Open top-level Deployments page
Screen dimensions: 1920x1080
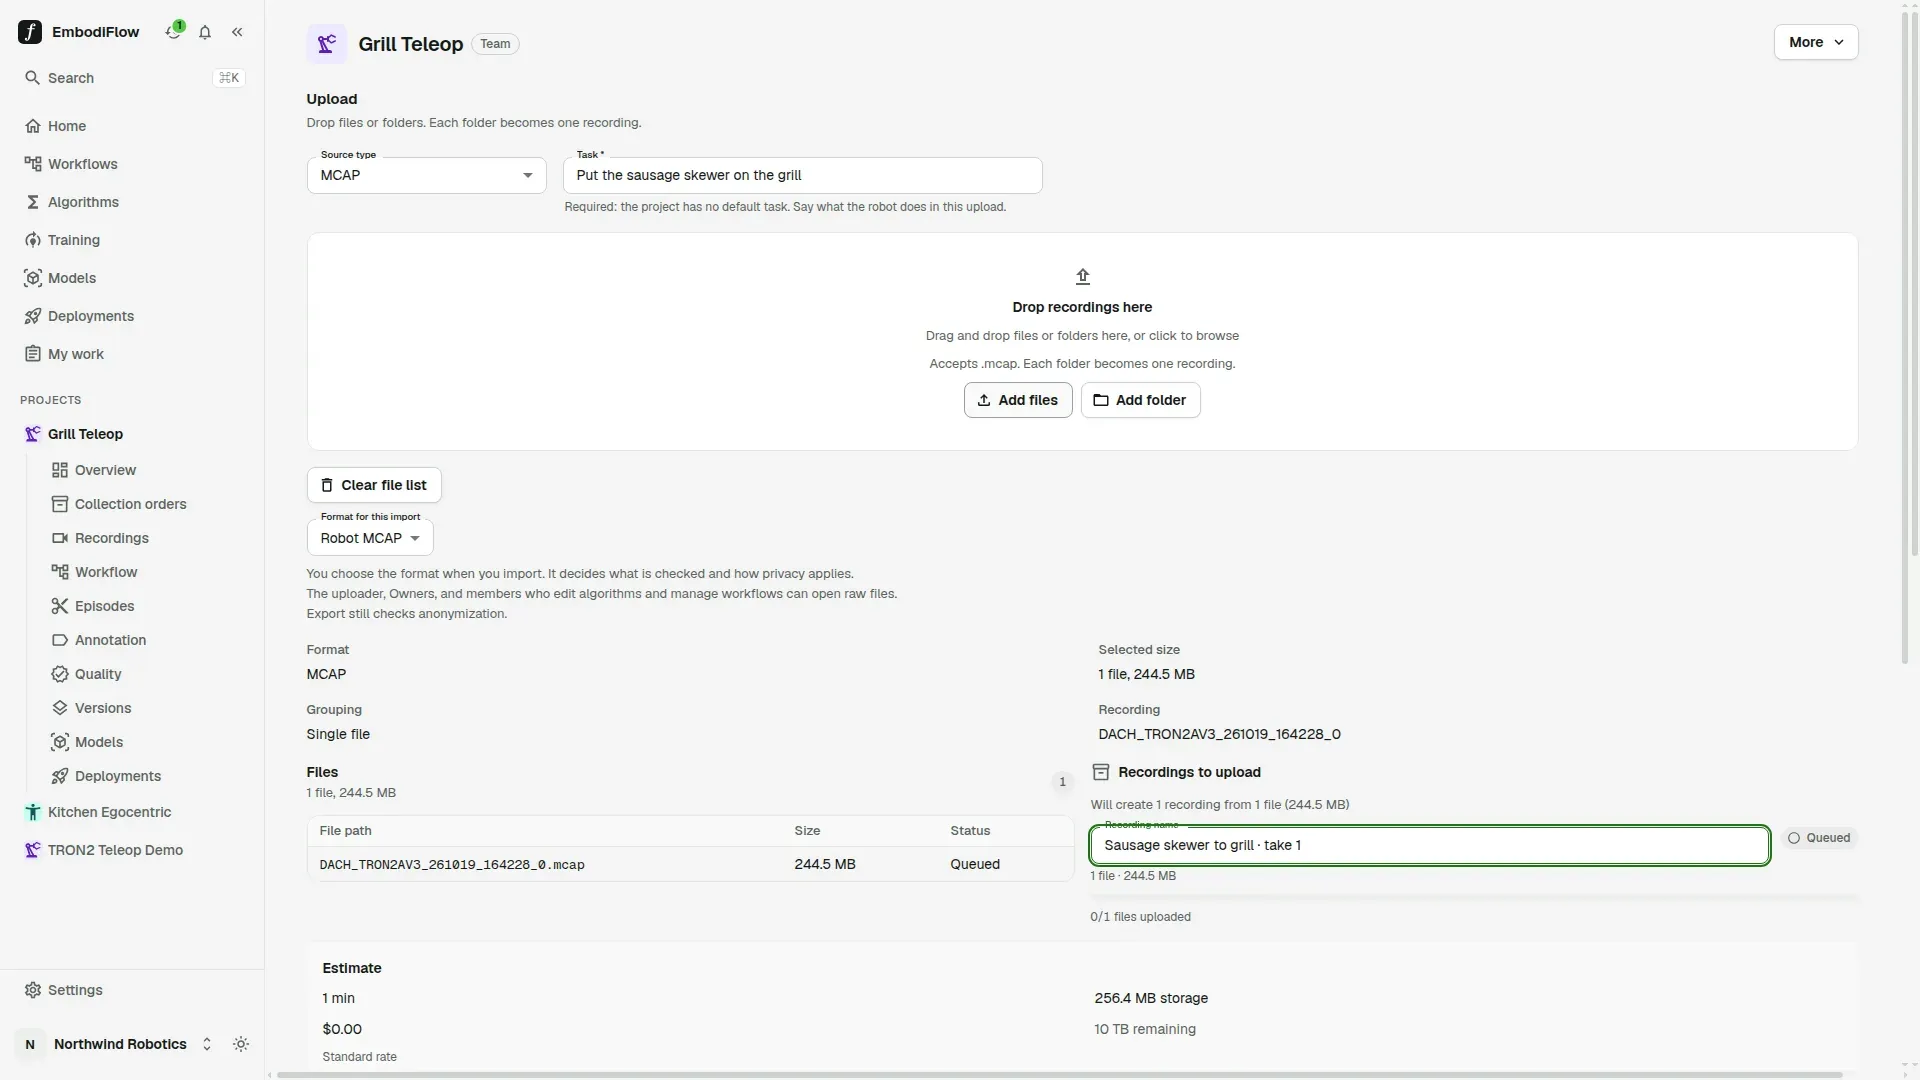click(133, 316)
